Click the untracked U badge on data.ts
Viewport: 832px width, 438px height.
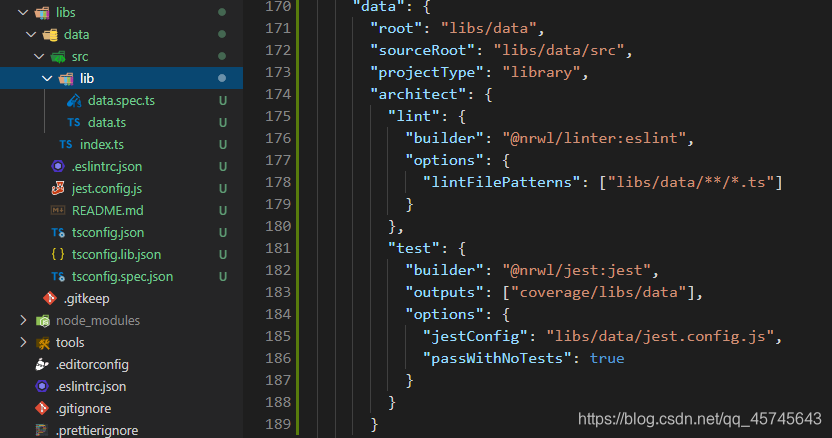click(x=223, y=123)
